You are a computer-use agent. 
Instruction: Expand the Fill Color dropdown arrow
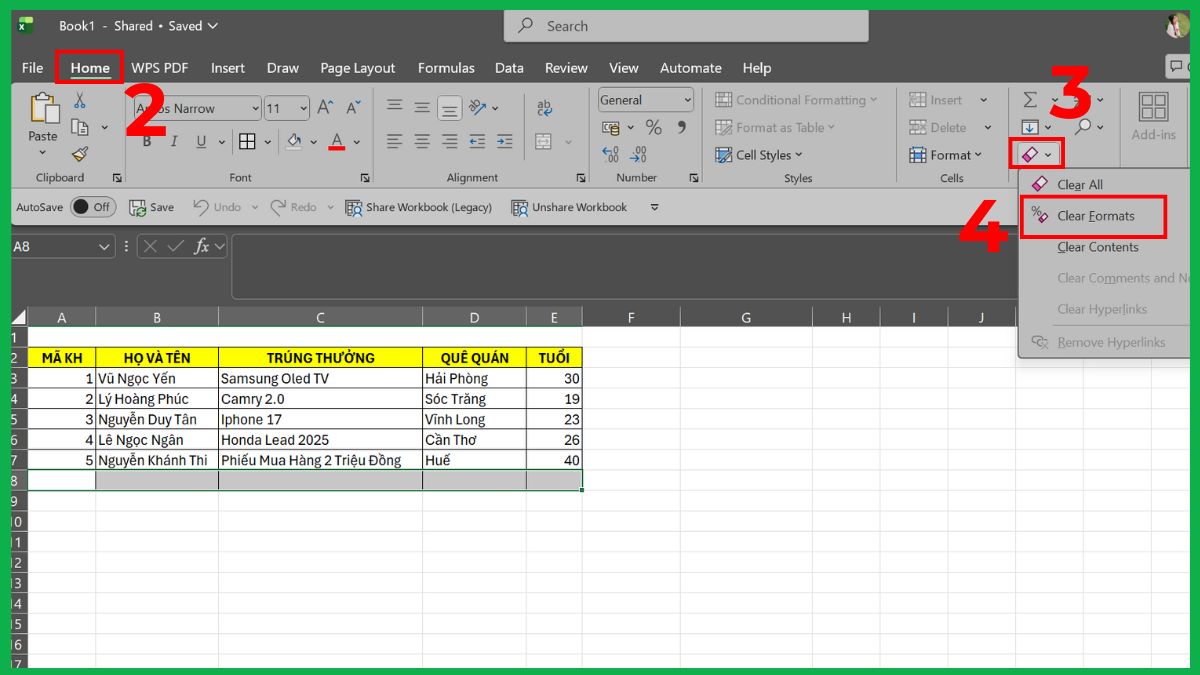[314, 141]
